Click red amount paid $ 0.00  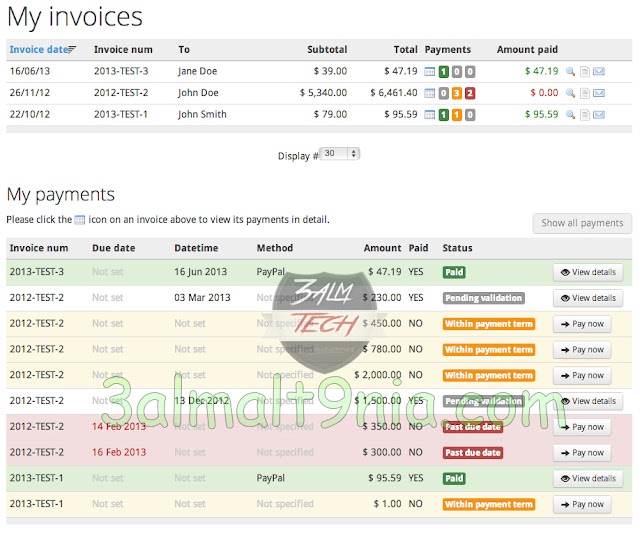coord(544,93)
